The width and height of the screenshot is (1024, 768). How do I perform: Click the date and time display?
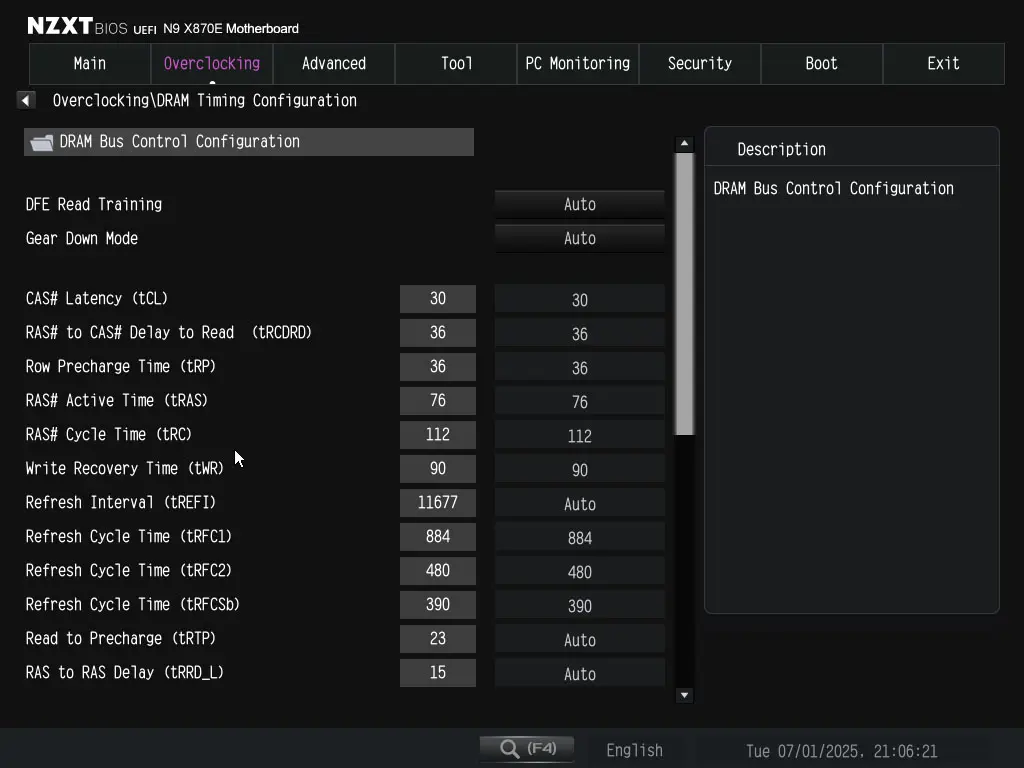pyautogui.click(x=841, y=751)
